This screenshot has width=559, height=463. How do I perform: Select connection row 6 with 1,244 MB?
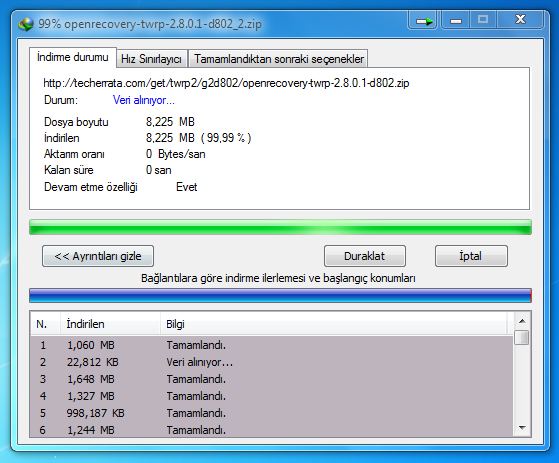pos(272,429)
